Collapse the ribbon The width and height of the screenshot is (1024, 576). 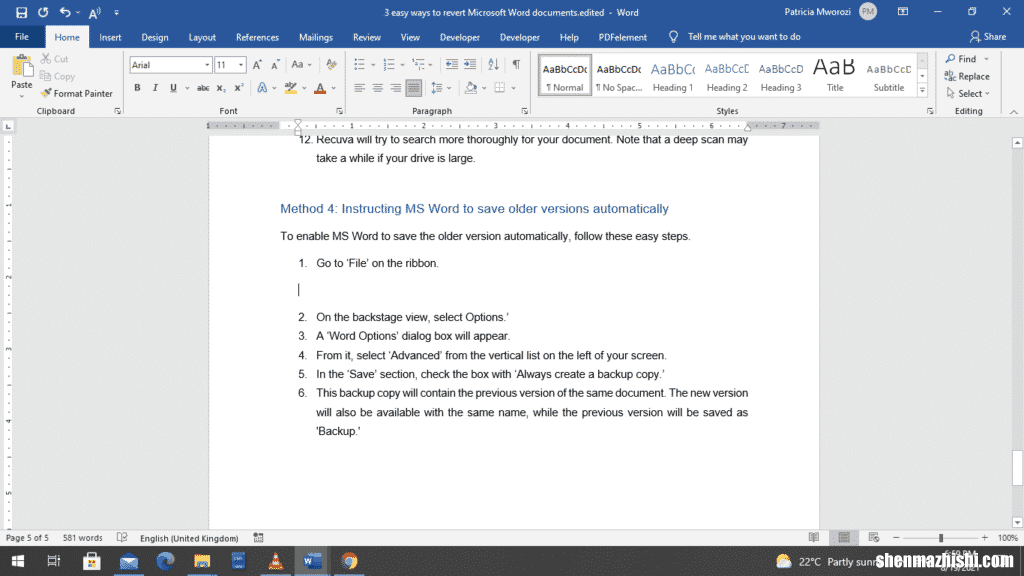1014,112
